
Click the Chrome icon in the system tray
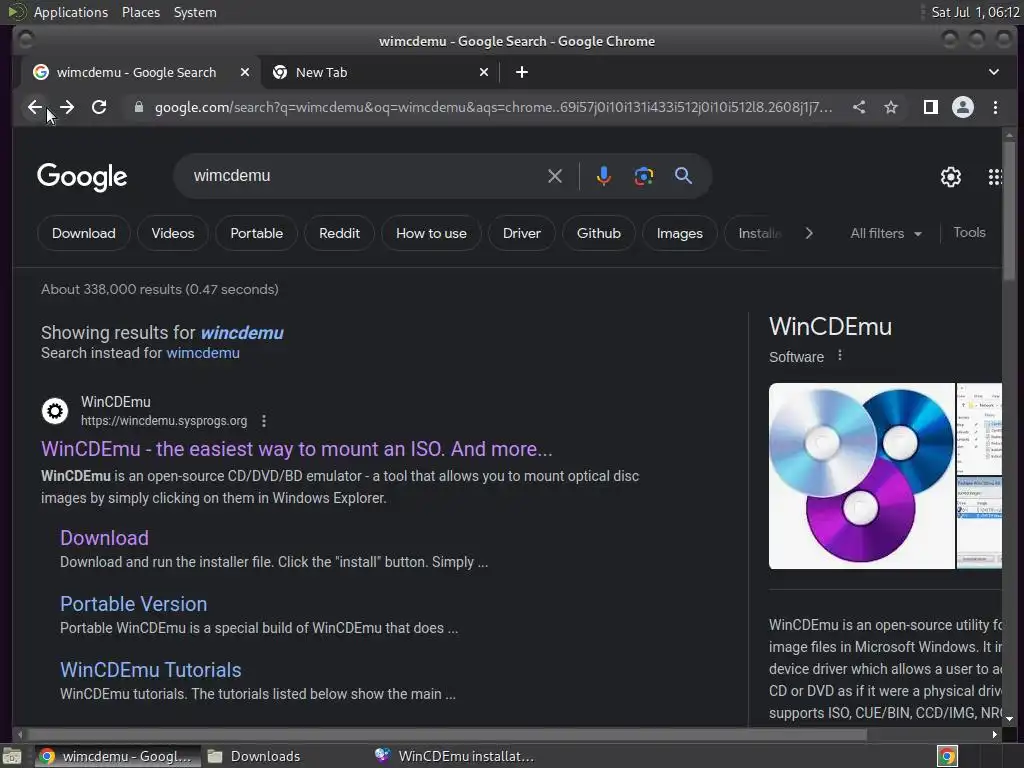(x=947, y=756)
